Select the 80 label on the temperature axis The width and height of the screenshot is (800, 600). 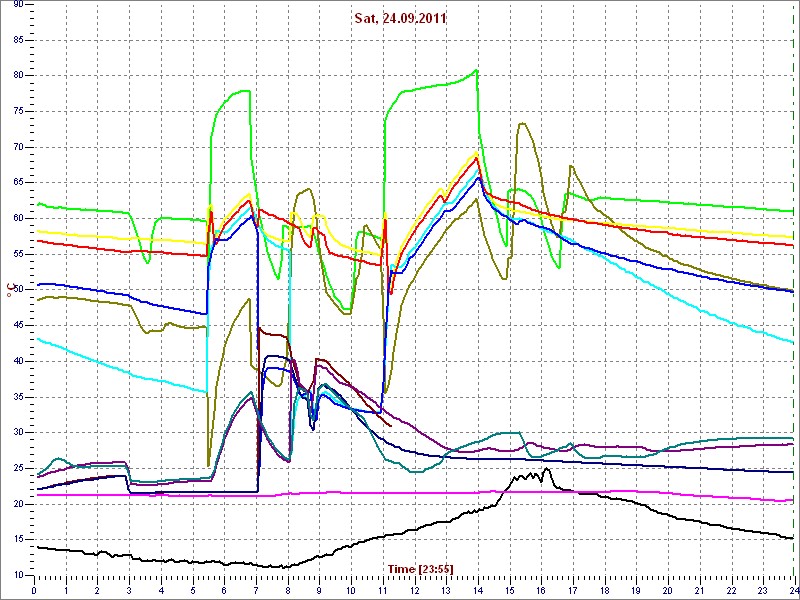point(17,76)
